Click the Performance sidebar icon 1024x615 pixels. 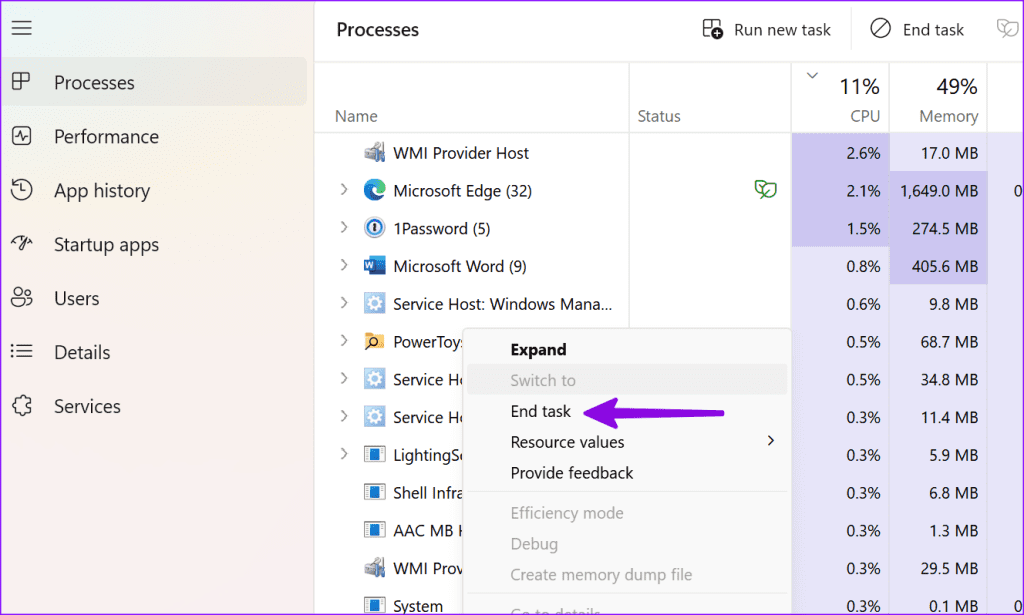tap(21, 137)
